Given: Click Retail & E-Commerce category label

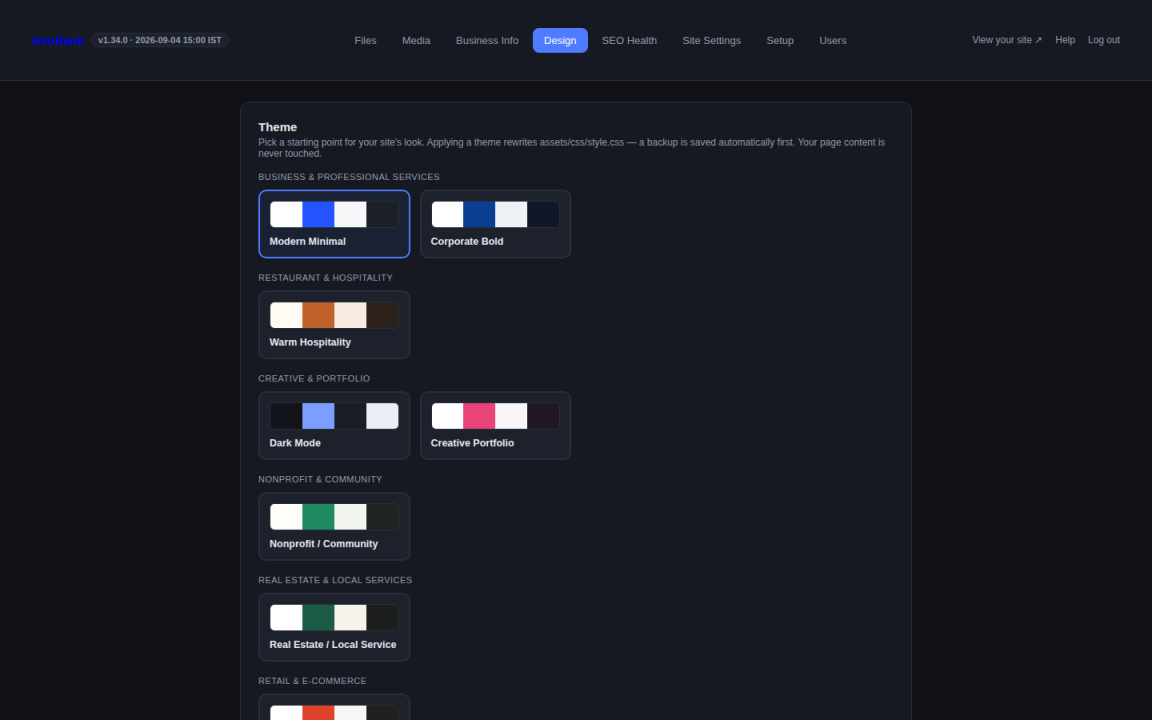Looking at the screenshot, I should pyautogui.click(x=312, y=680).
